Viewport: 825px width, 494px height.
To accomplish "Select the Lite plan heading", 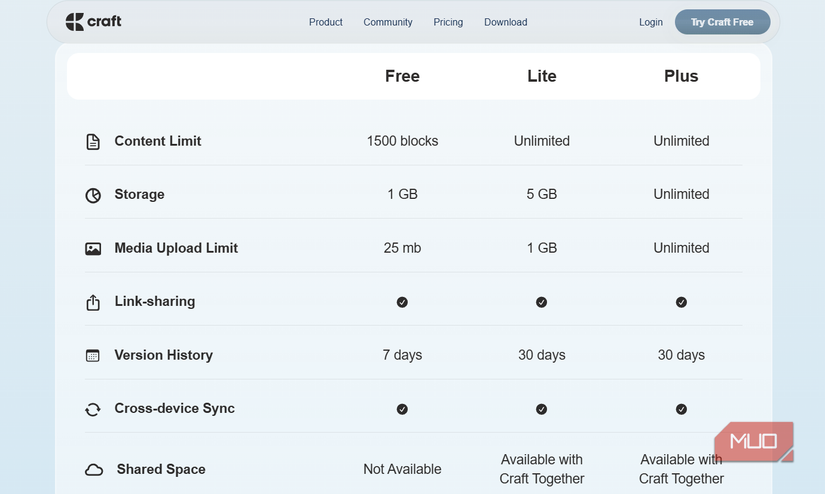I will click(541, 76).
